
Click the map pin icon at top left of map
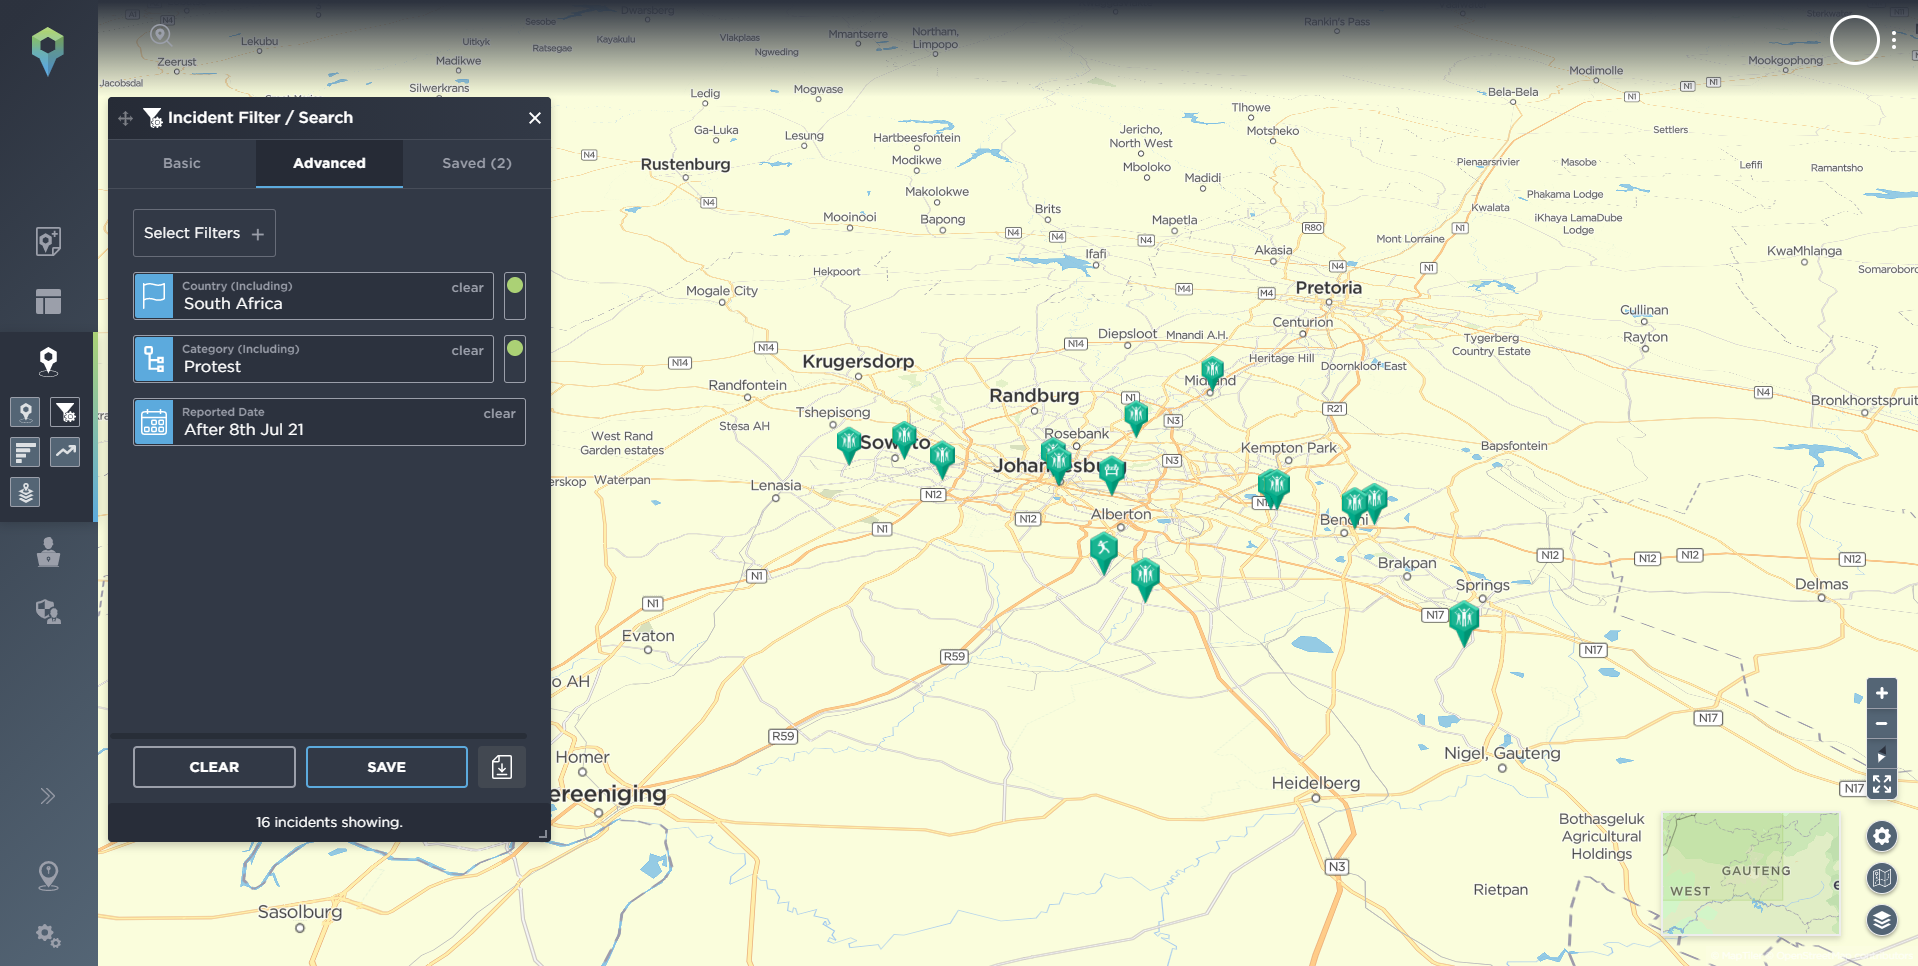[x=160, y=35]
